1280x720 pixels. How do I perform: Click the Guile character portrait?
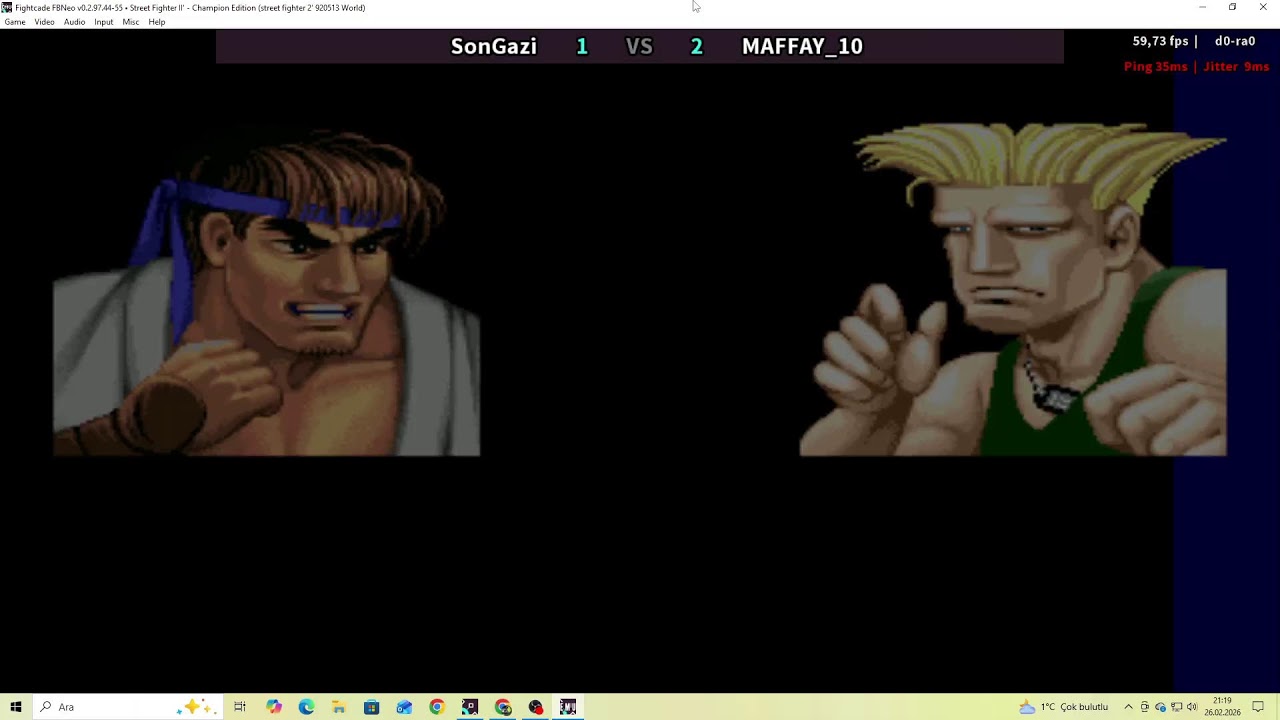tap(1013, 290)
